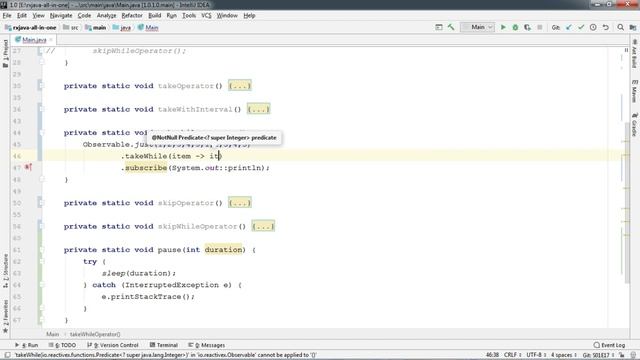Open the Build menu

coord(154,16)
